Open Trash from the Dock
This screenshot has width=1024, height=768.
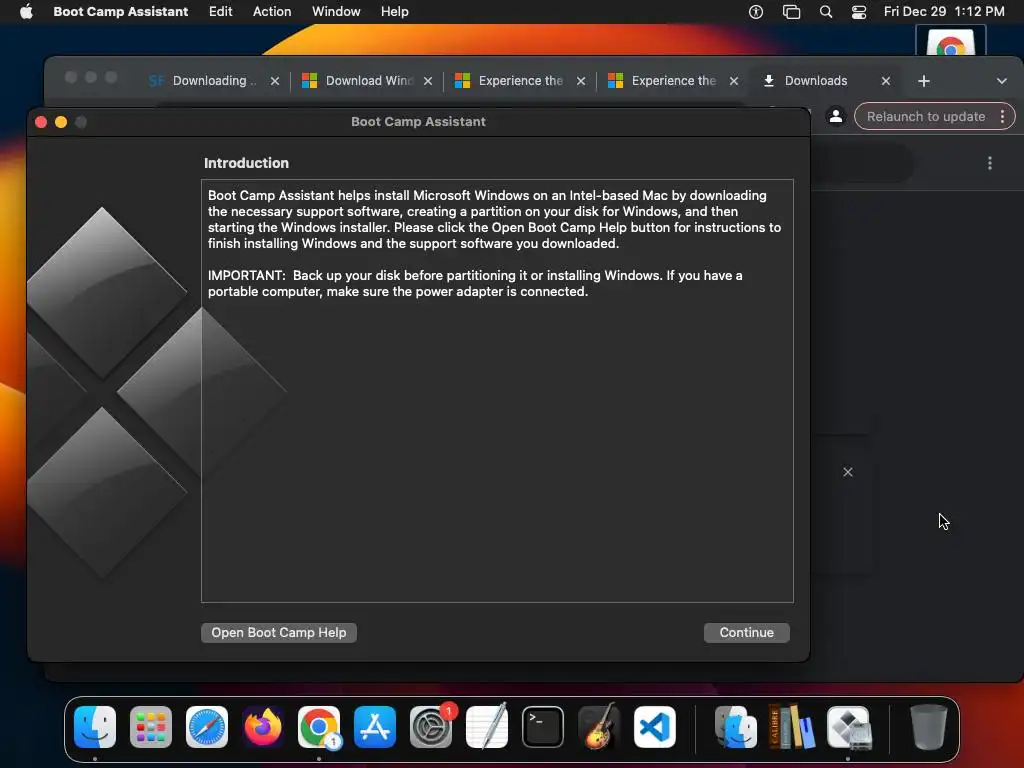(928, 727)
